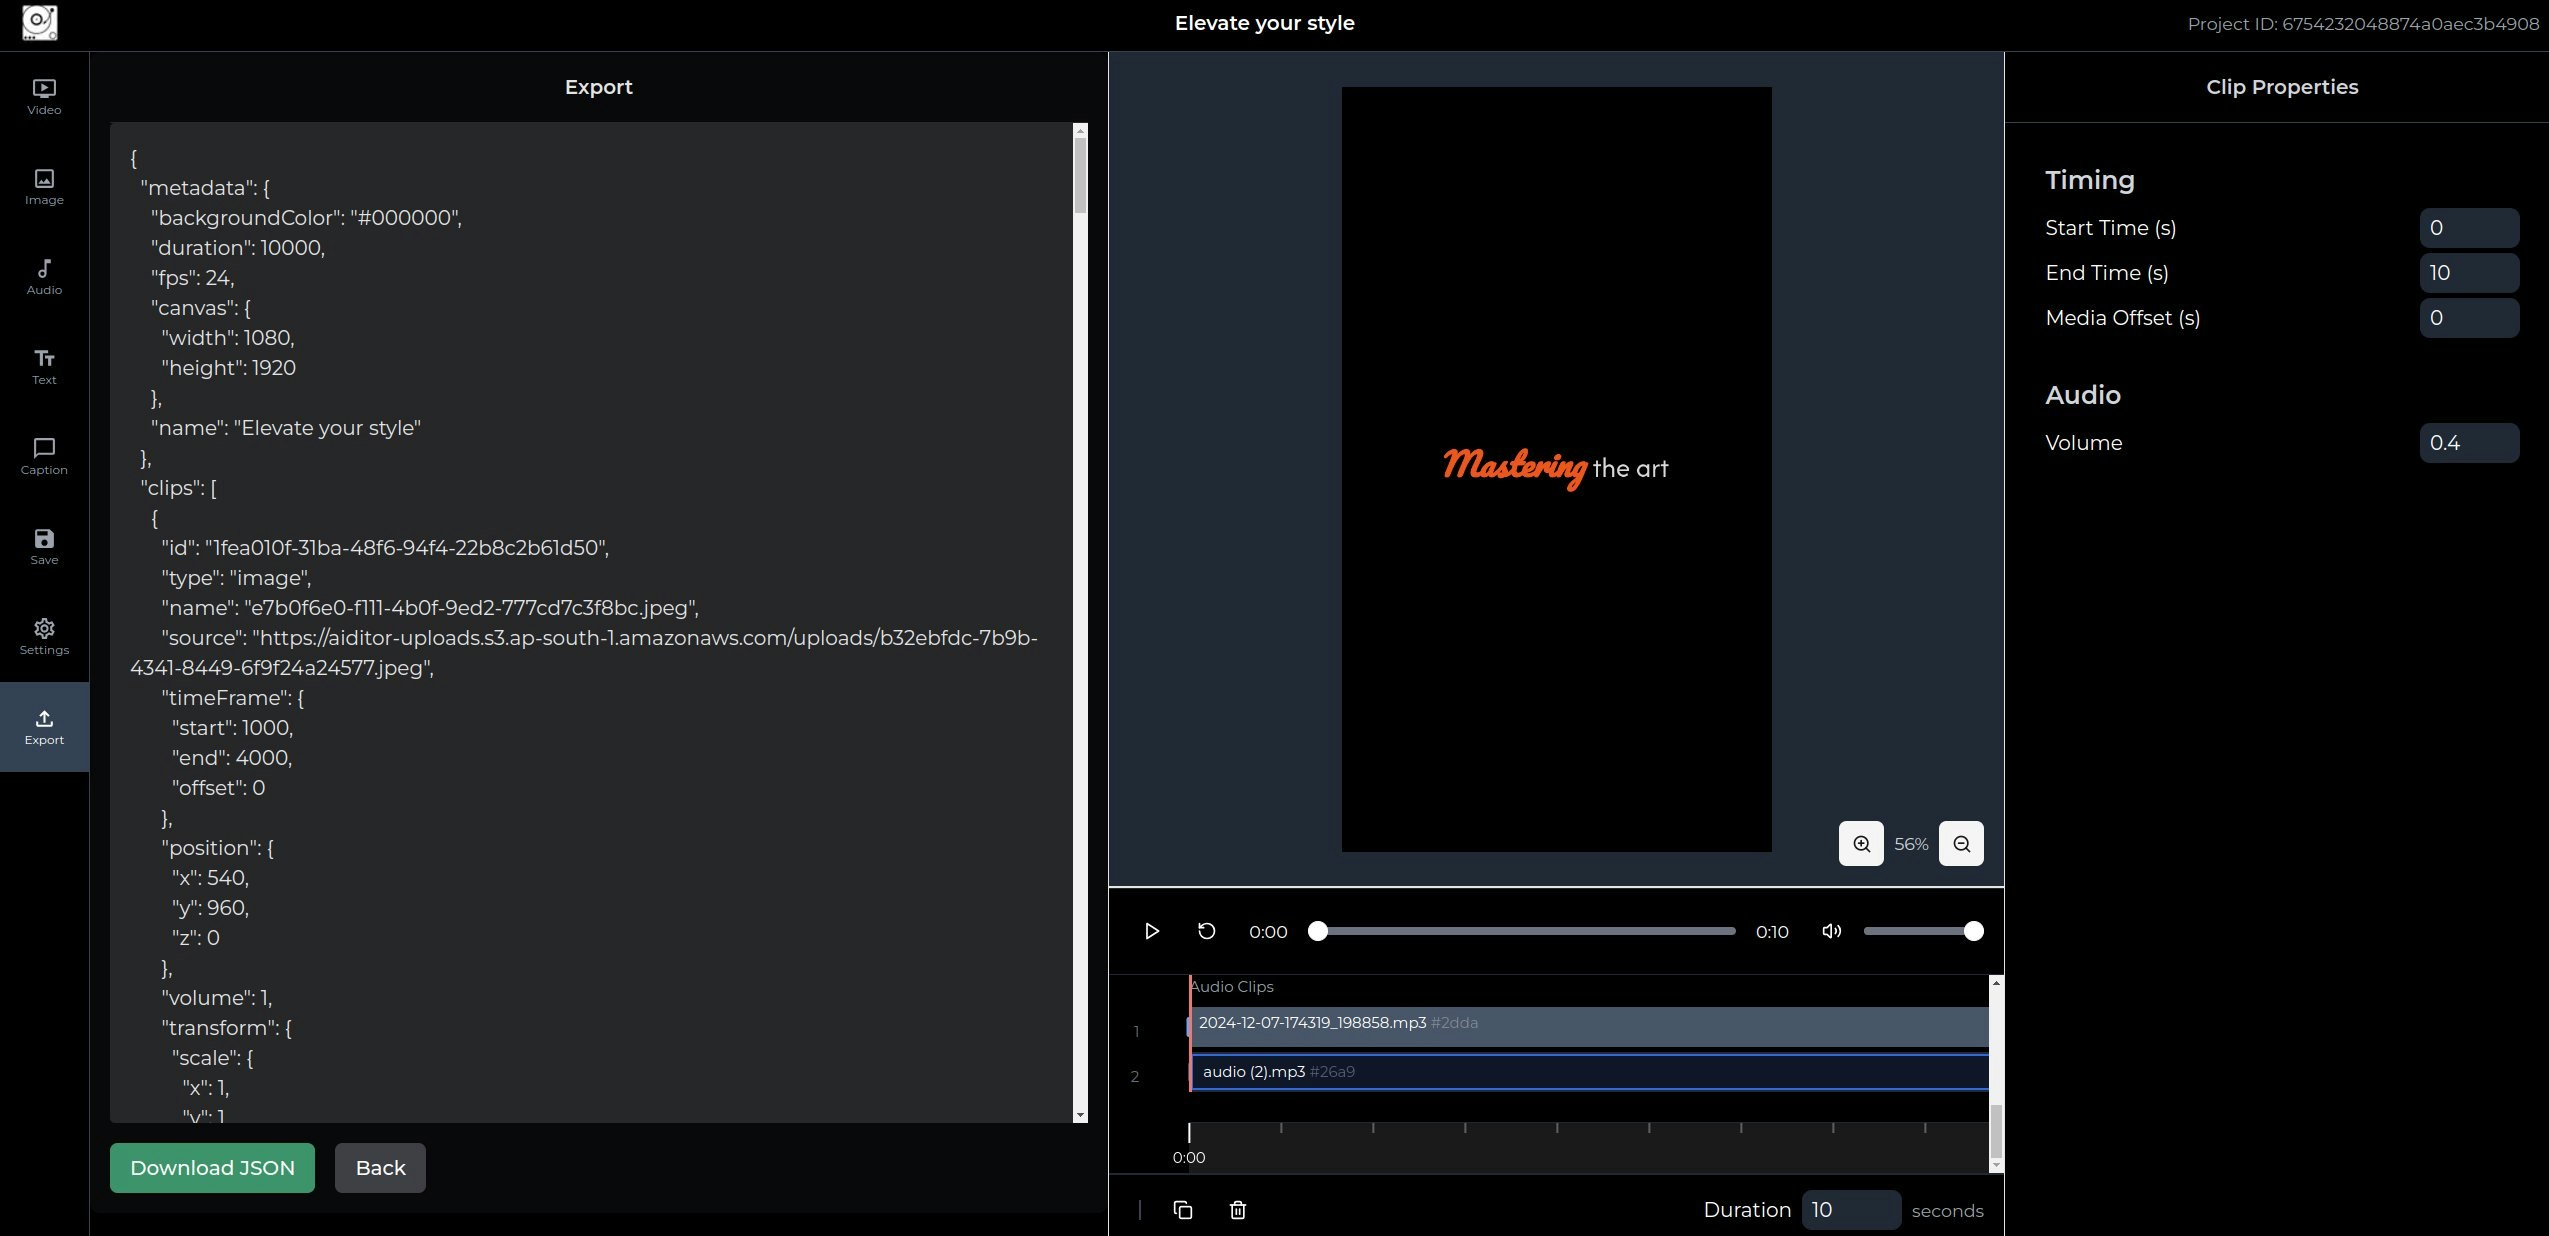
Task: Open the Audio sidebar panel
Action: point(44,277)
